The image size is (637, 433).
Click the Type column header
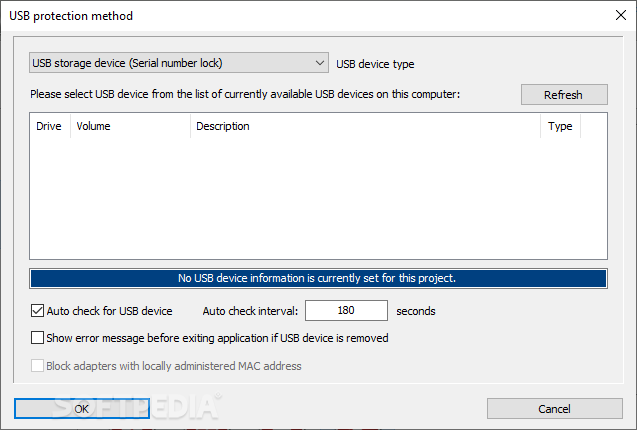click(x=560, y=126)
